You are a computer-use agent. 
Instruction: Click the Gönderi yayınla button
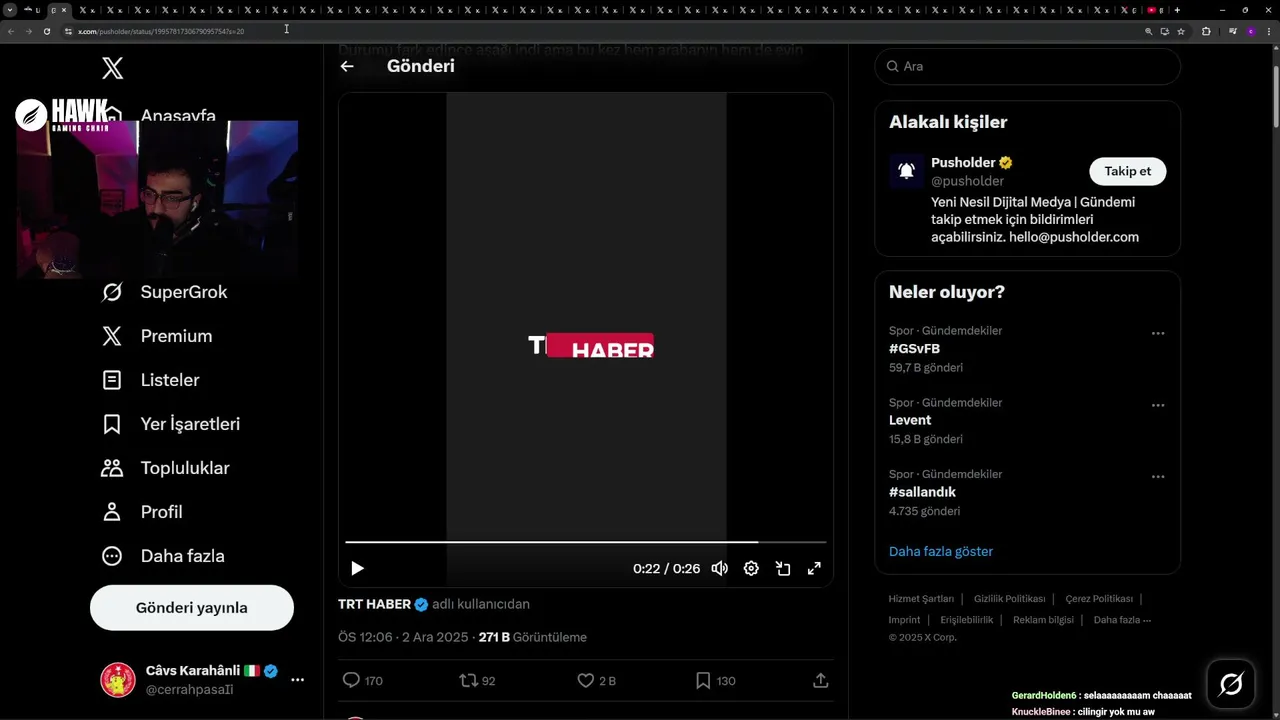[192, 608]
